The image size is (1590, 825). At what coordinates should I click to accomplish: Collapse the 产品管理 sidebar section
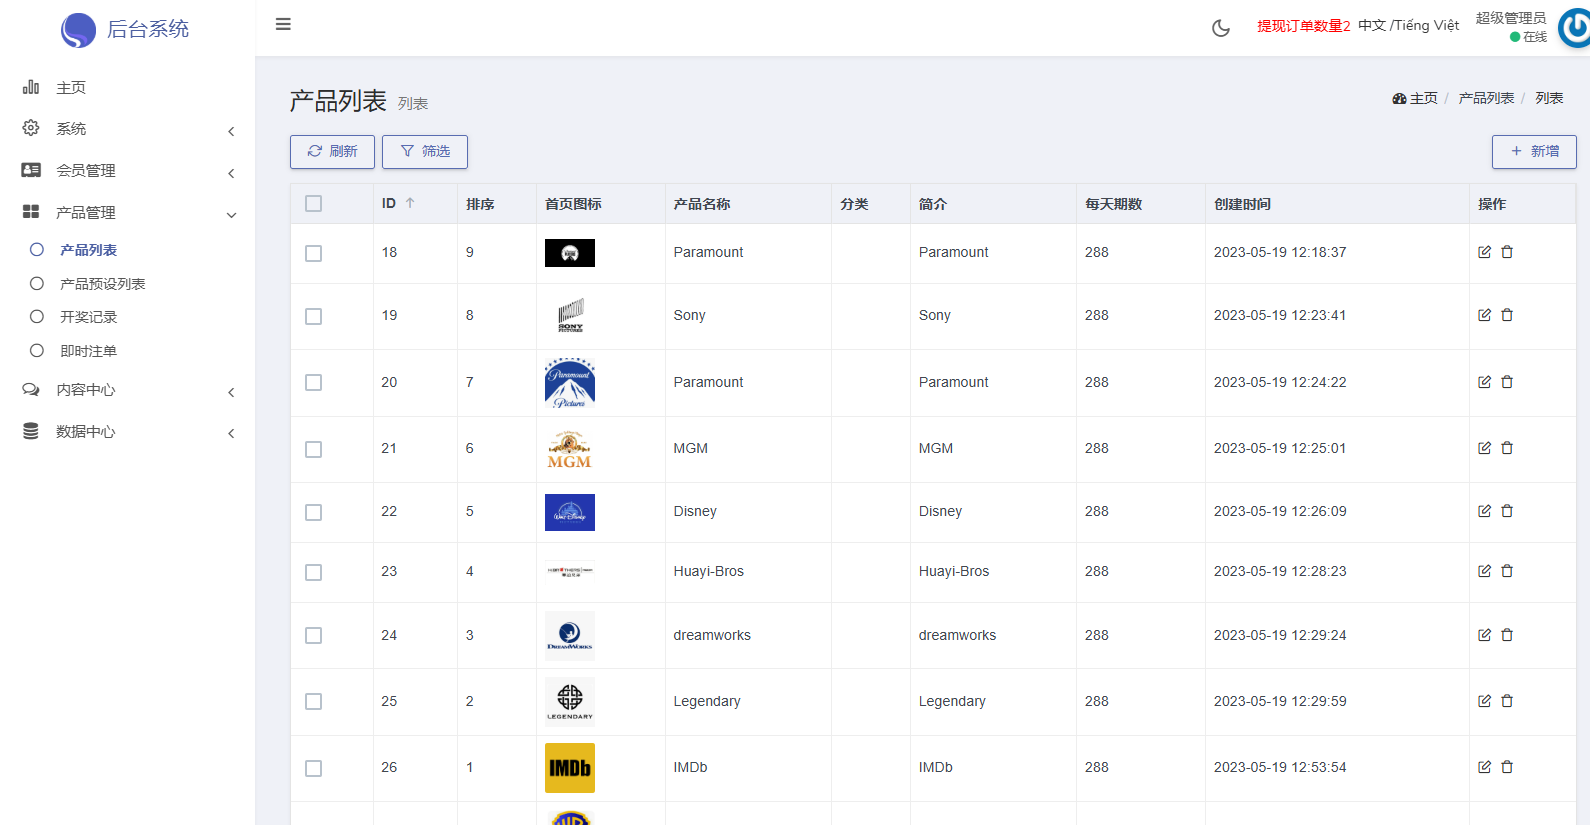pyautogui.click(x=128, y=213)
